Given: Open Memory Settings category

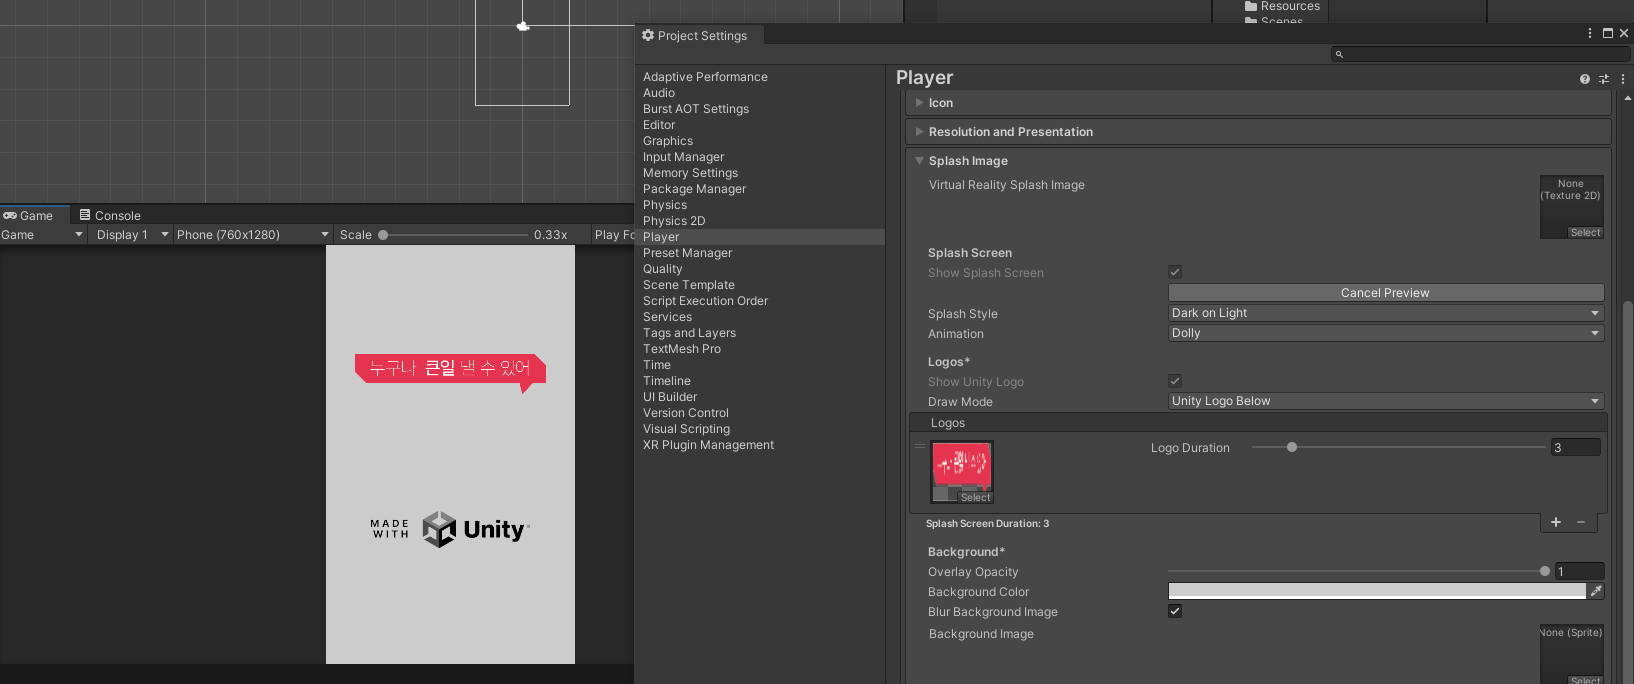Looking at the screenshot, I should click(x=690, y=173).
